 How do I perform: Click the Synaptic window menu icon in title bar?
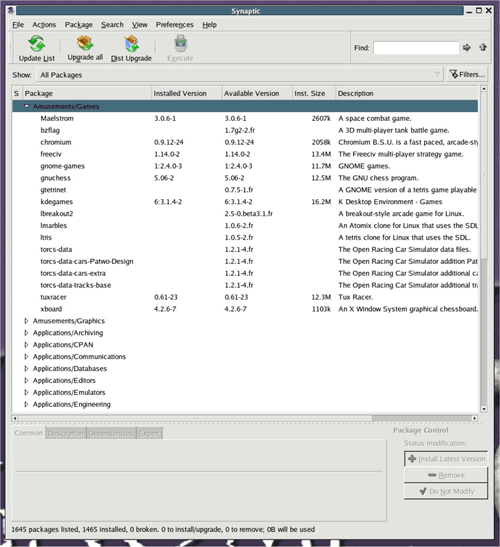point(11,11)
